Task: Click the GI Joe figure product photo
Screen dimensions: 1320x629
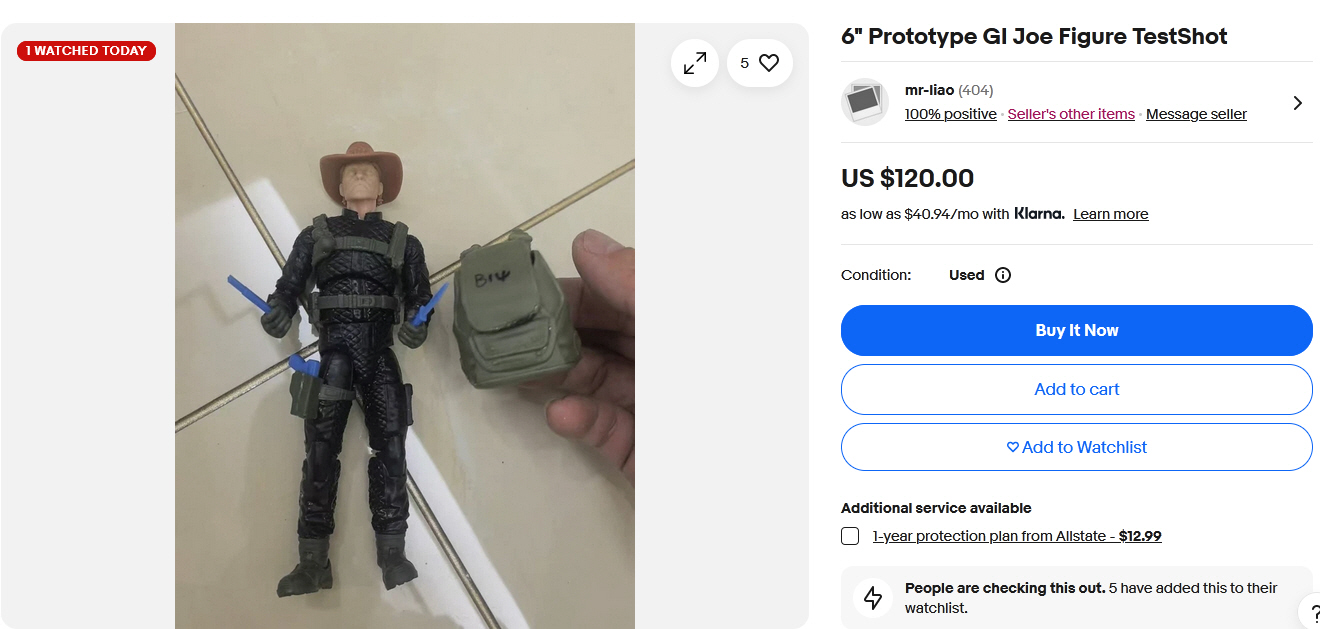Action: [x=405, y=326]
